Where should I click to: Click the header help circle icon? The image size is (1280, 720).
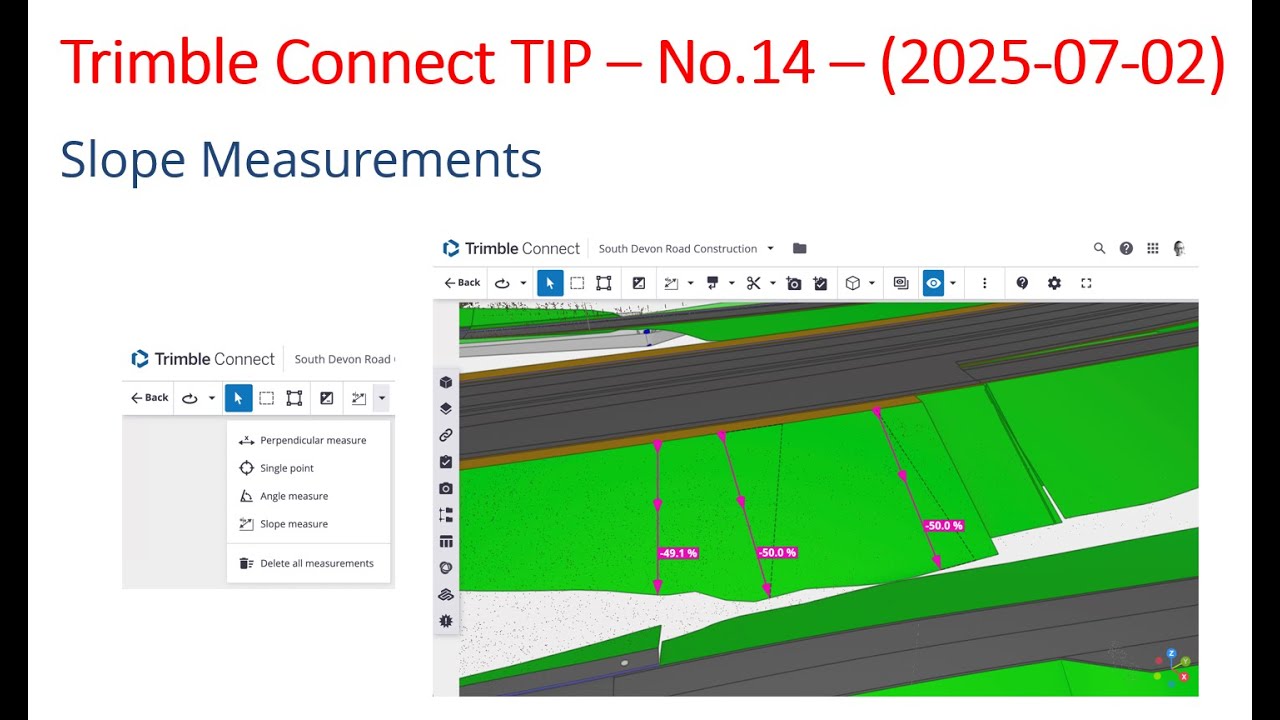[1126, 248]
